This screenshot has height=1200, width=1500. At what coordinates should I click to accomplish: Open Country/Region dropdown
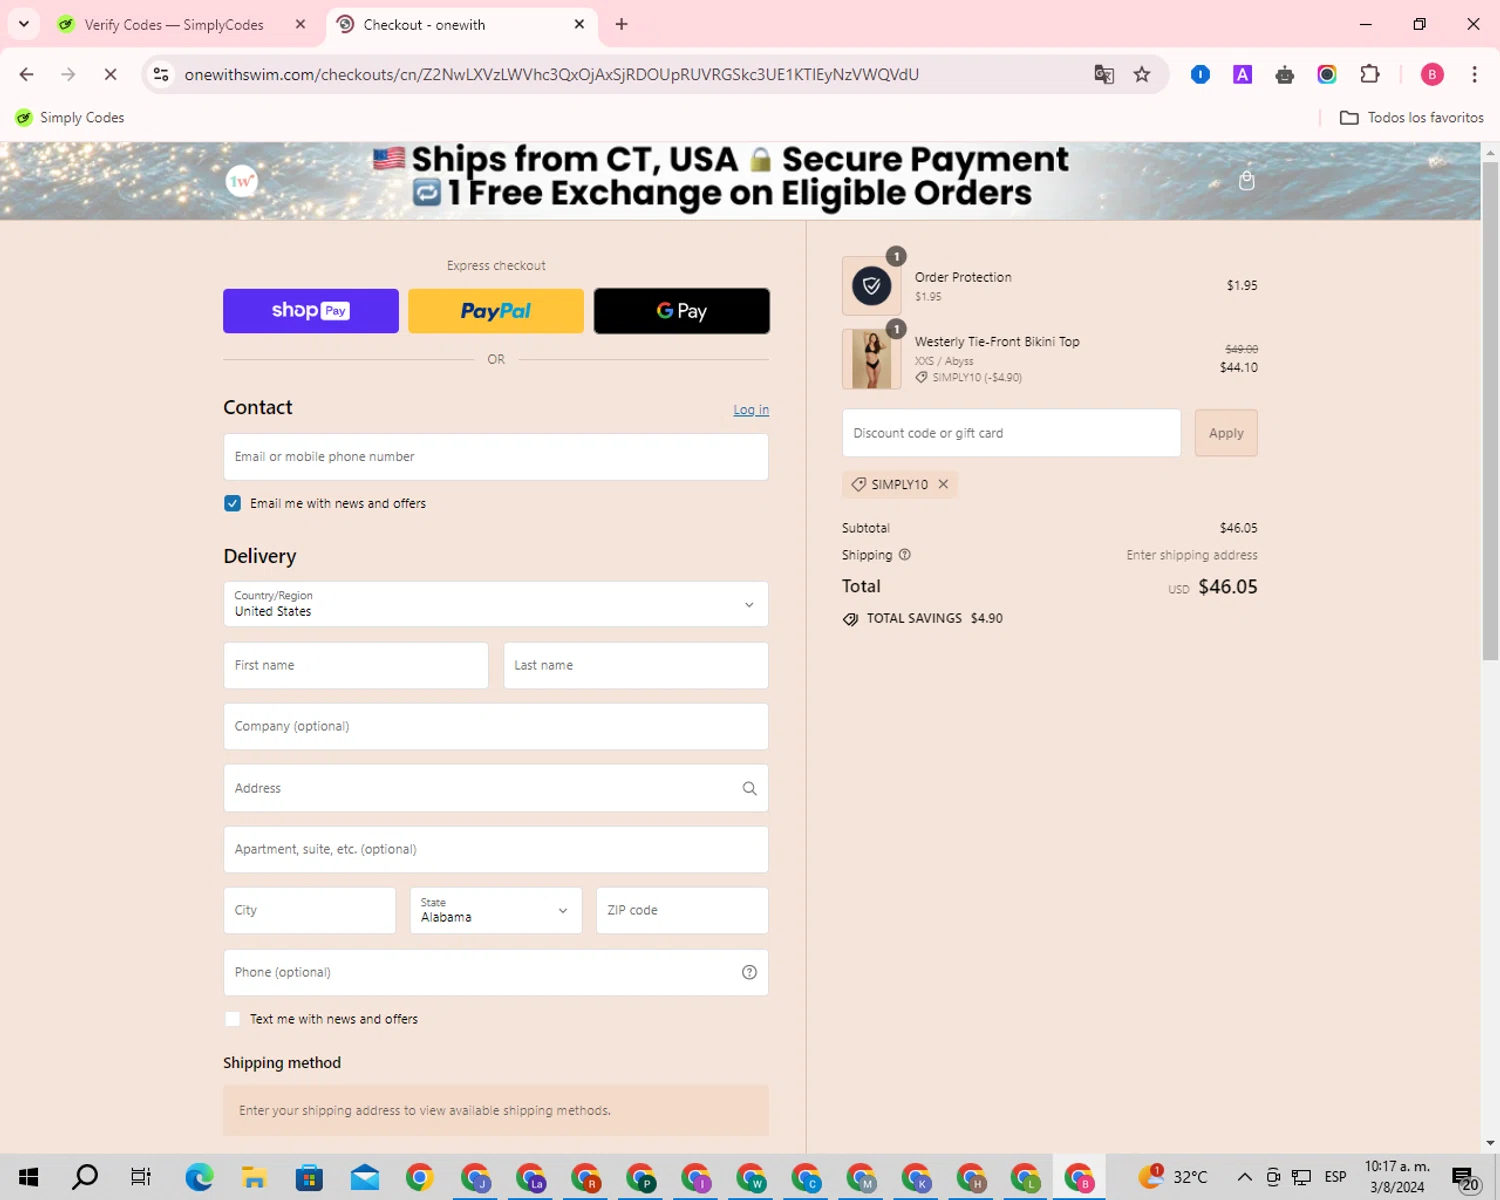[496, 604]
